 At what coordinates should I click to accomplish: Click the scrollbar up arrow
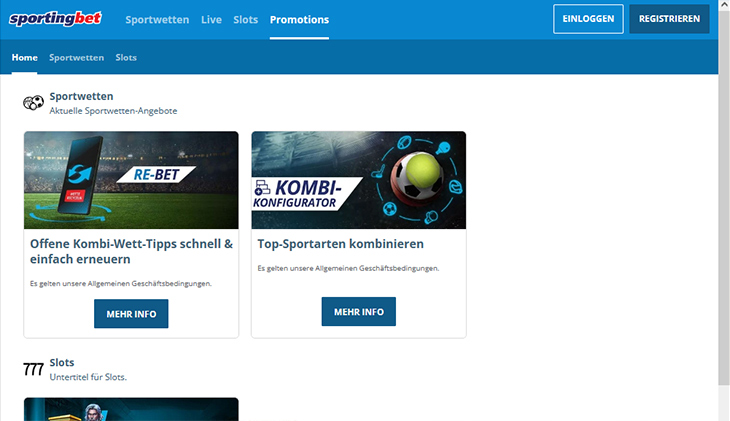[x=724, y=4]
